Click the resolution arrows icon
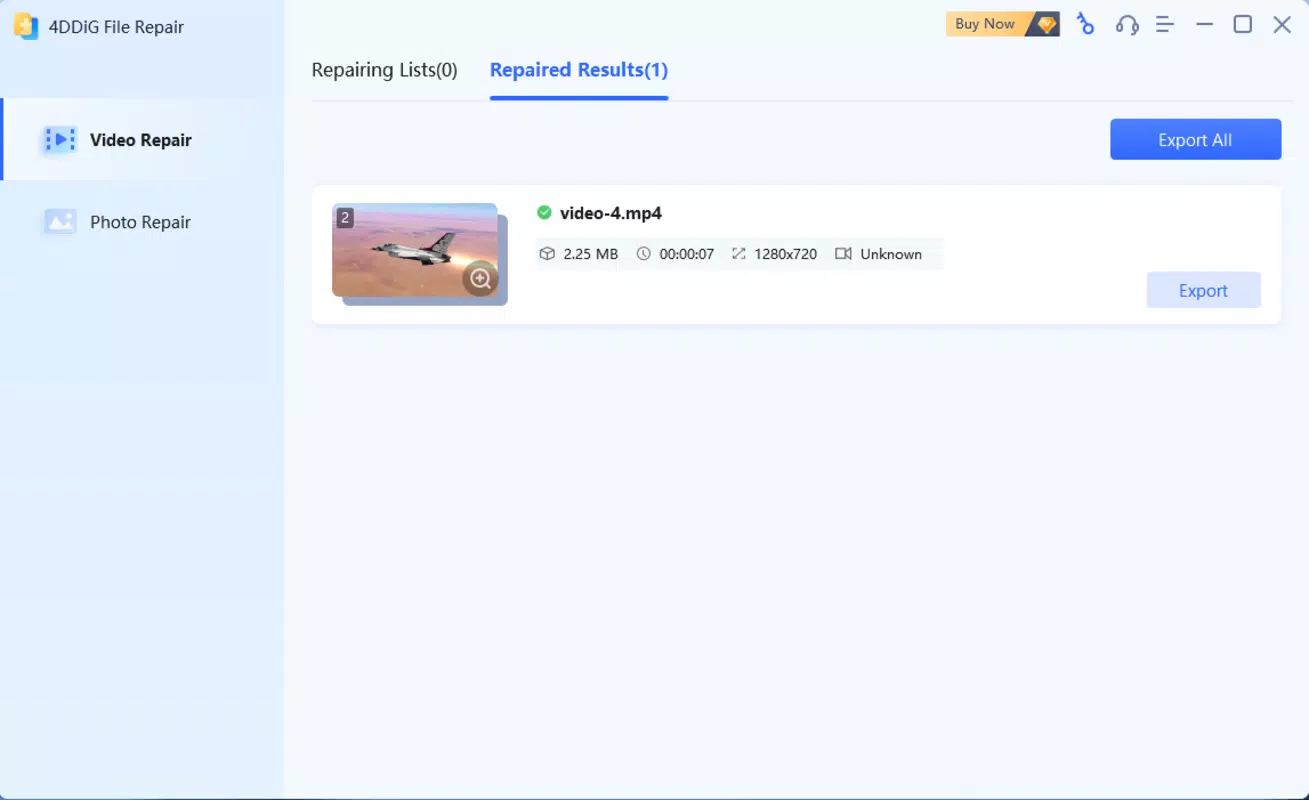 click(739, 254)
